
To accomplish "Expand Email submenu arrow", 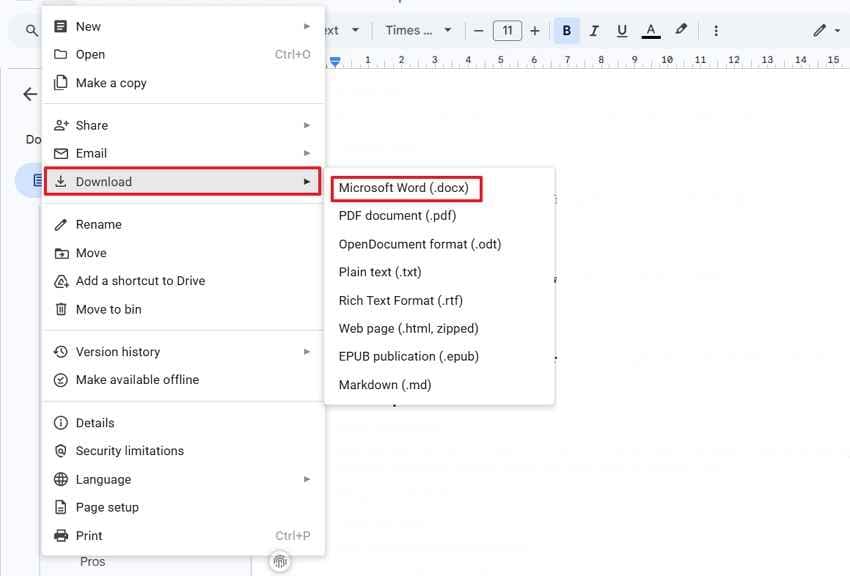I will pos(307,153).
